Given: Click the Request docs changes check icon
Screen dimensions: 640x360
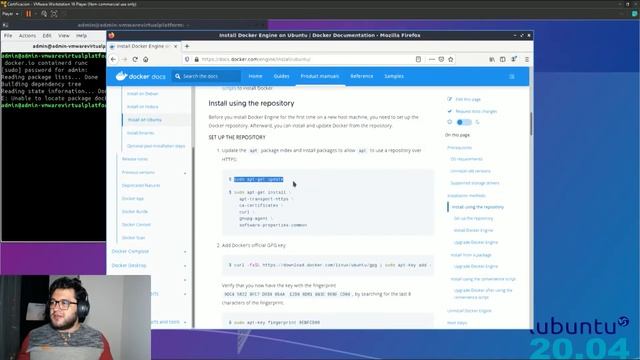Looking at the screenshot, I should click(x=449, y=111).
